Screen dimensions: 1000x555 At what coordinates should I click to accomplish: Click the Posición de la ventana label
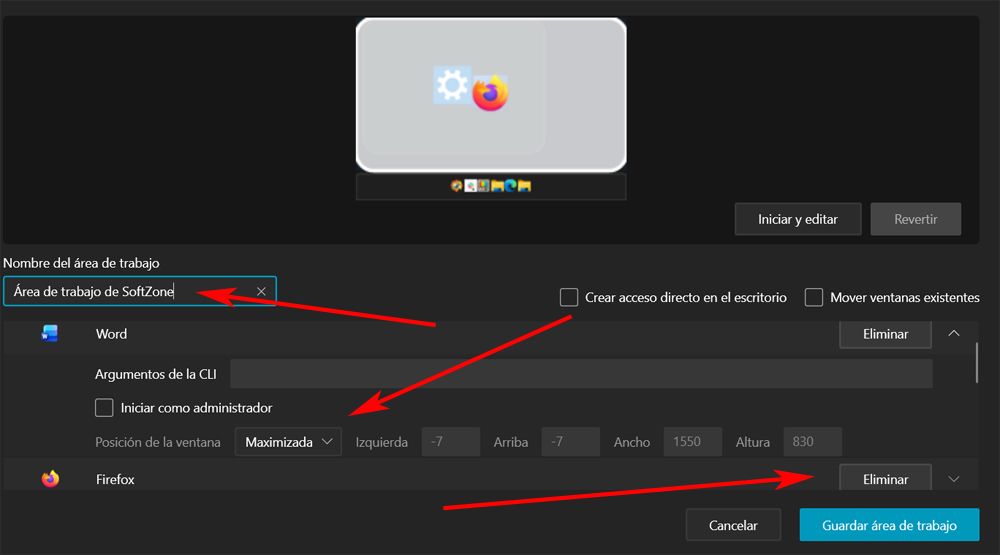158,442
